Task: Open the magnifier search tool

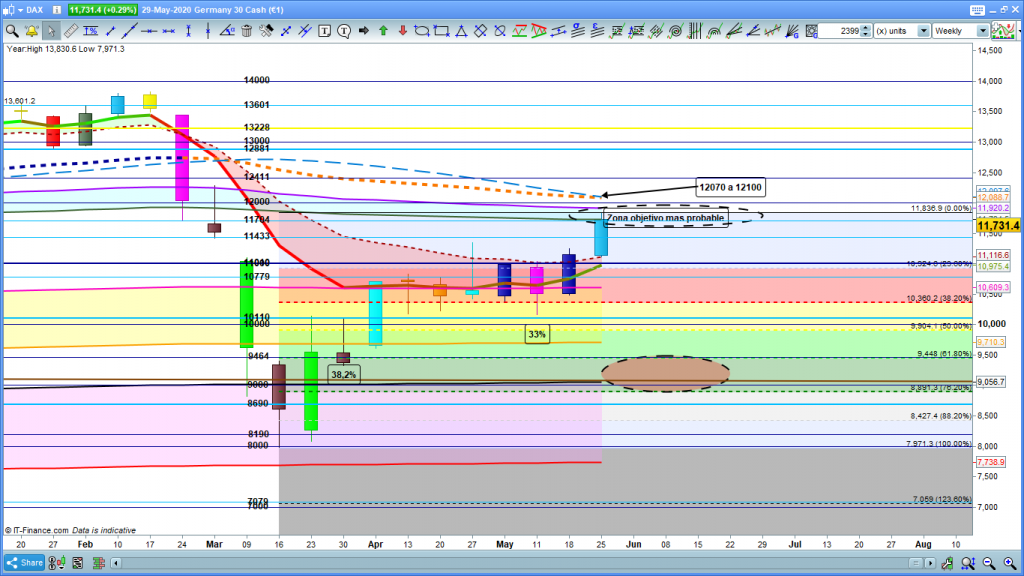Action: [11, 31]
